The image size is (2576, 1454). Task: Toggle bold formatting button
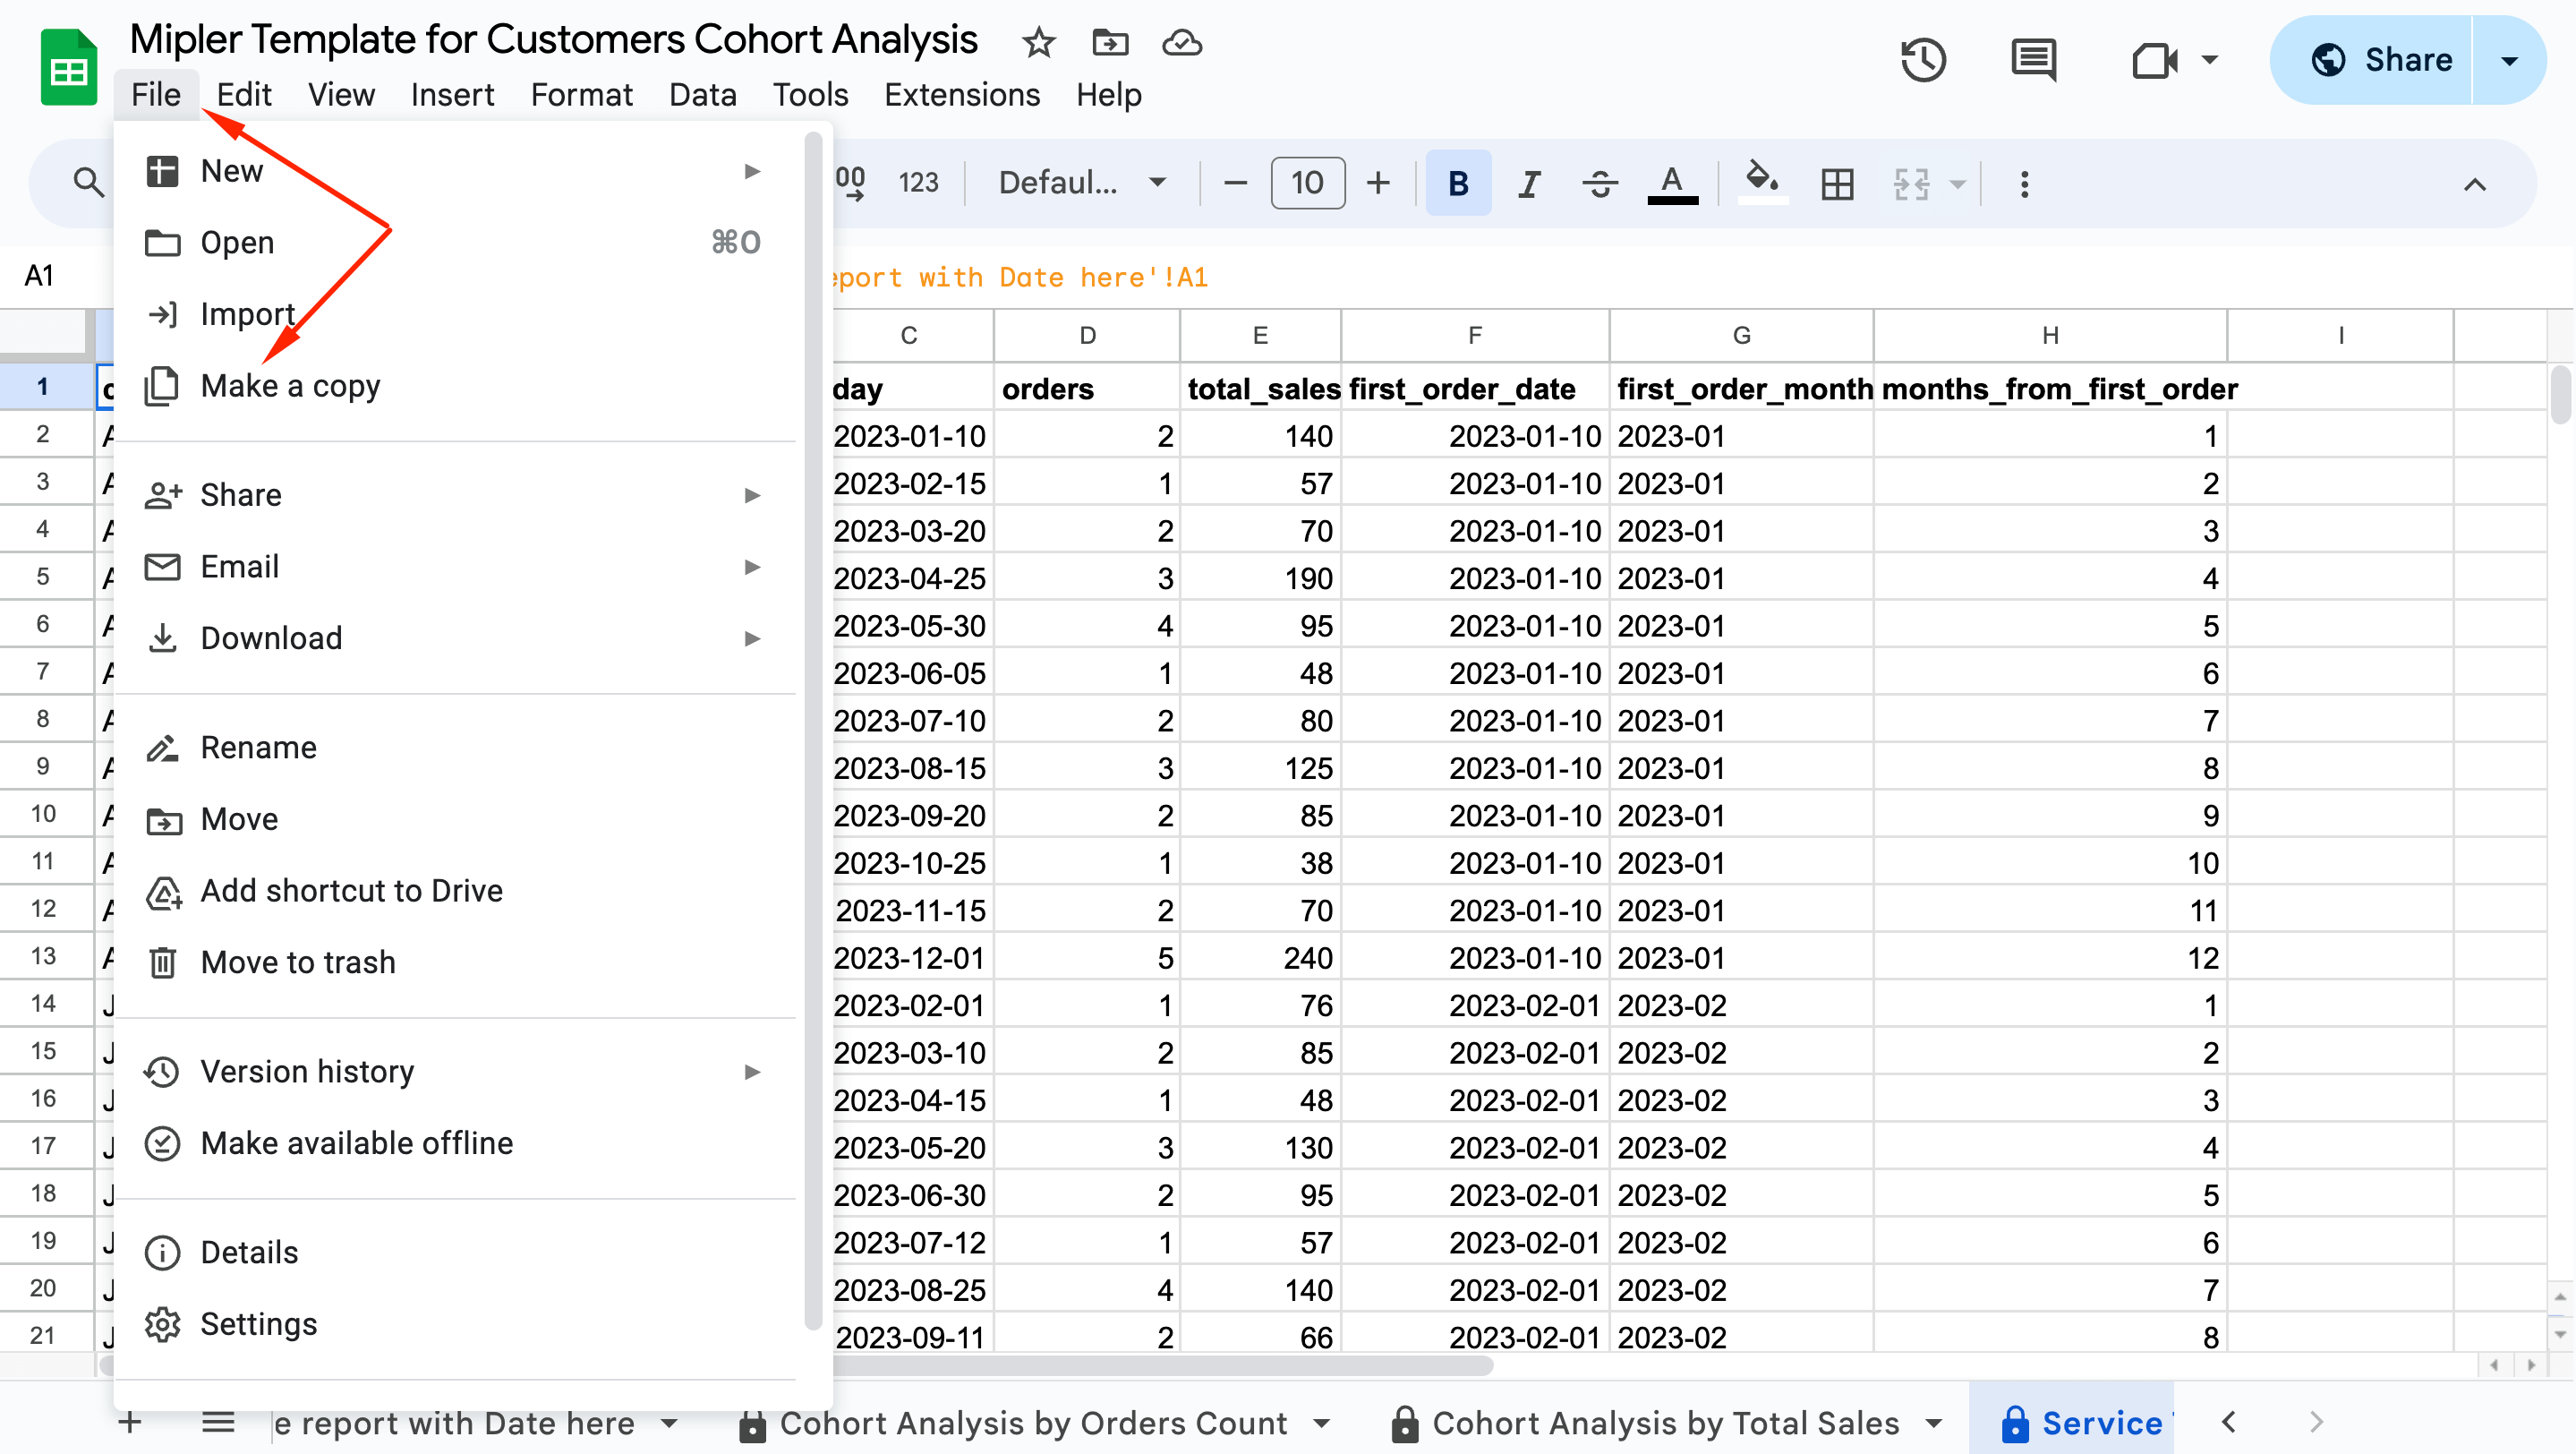pos(1458,183)
